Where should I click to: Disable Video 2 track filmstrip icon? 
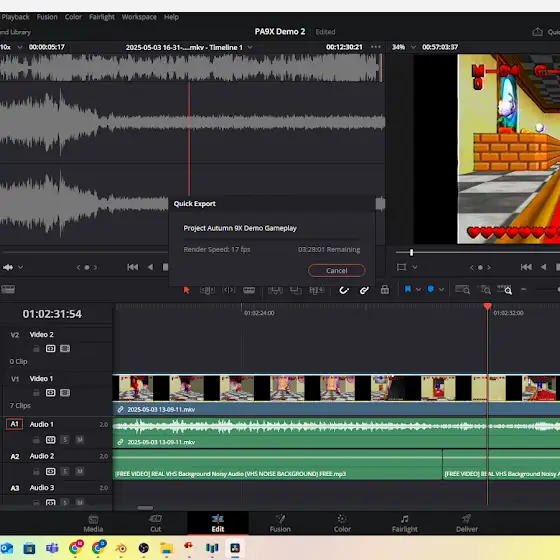pyautogui.click(x=65, y=349)
